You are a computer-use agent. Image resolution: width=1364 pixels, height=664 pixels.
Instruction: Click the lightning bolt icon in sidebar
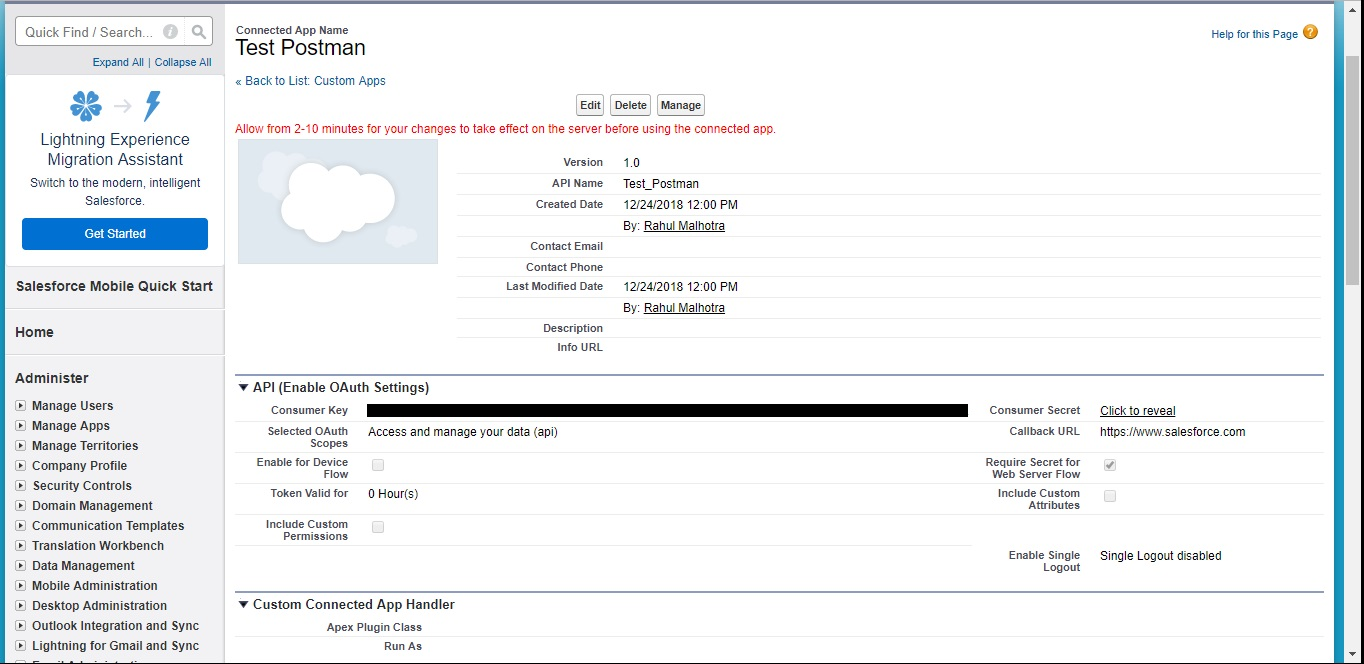pos(152,106)
